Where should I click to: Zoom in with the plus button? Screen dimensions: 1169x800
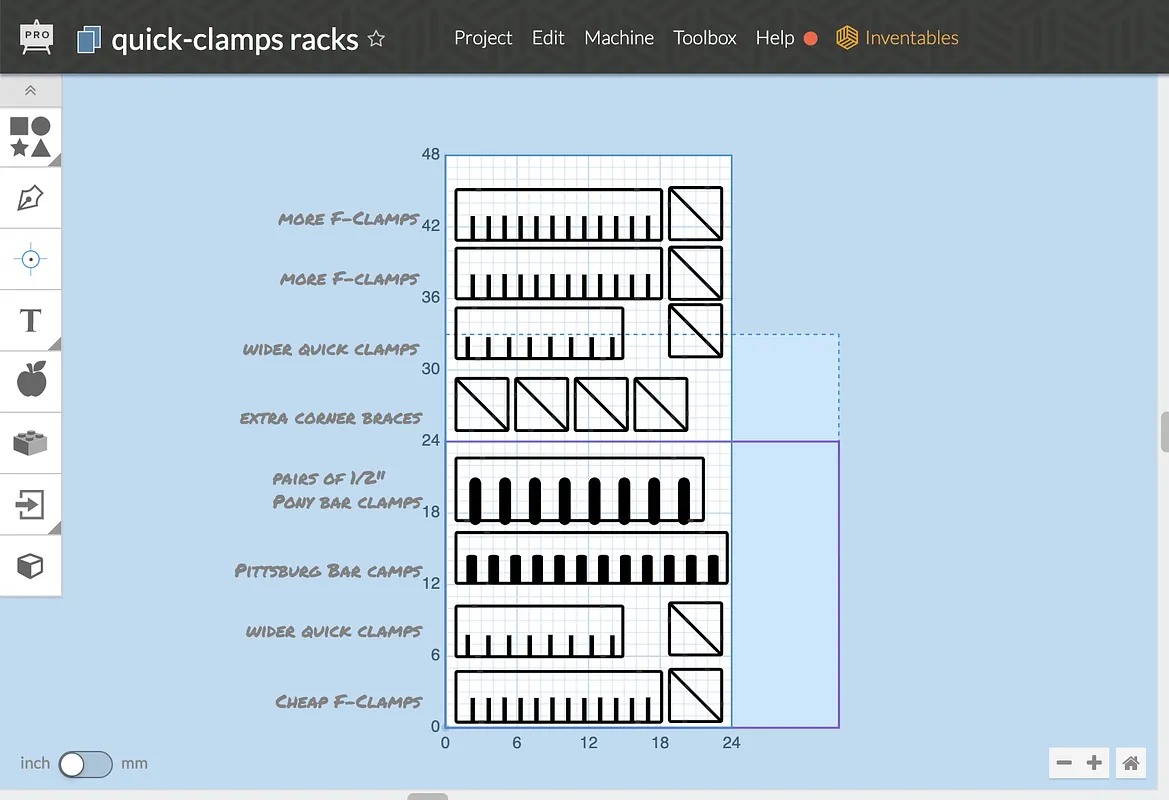[x=1094, y=763]
